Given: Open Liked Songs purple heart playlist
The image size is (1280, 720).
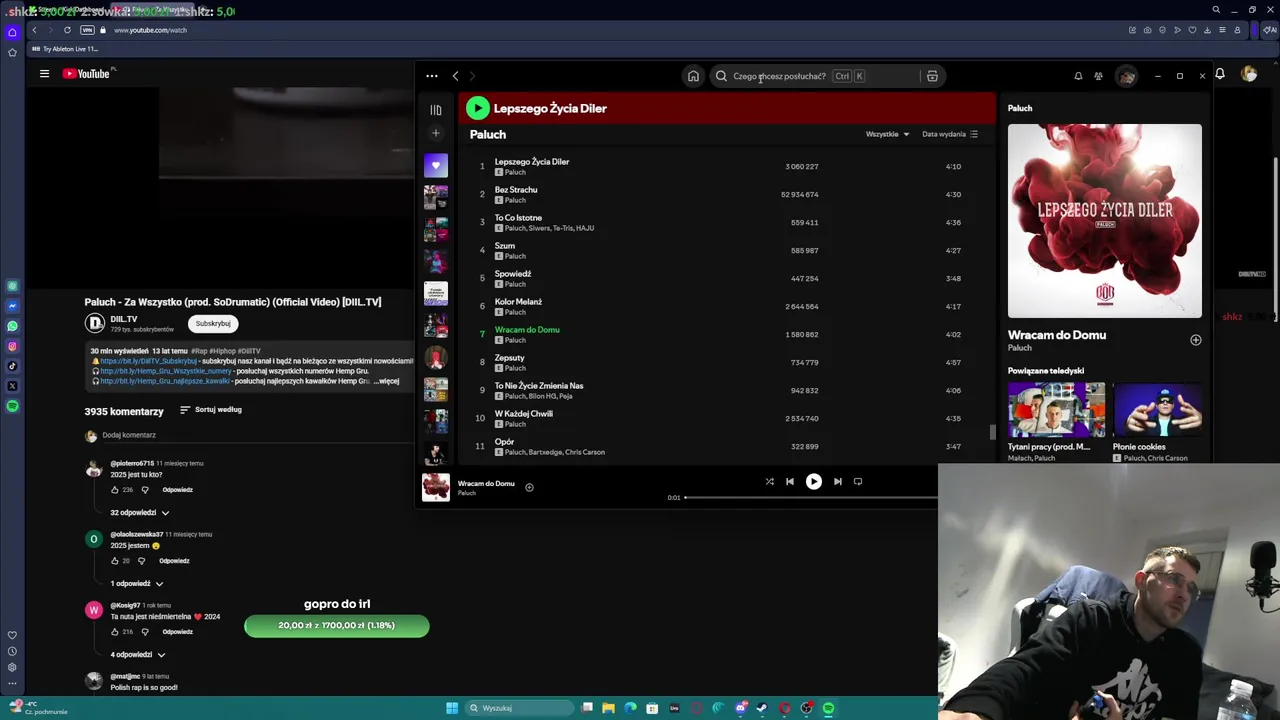Looking at the screenshot, I should 436,165.
